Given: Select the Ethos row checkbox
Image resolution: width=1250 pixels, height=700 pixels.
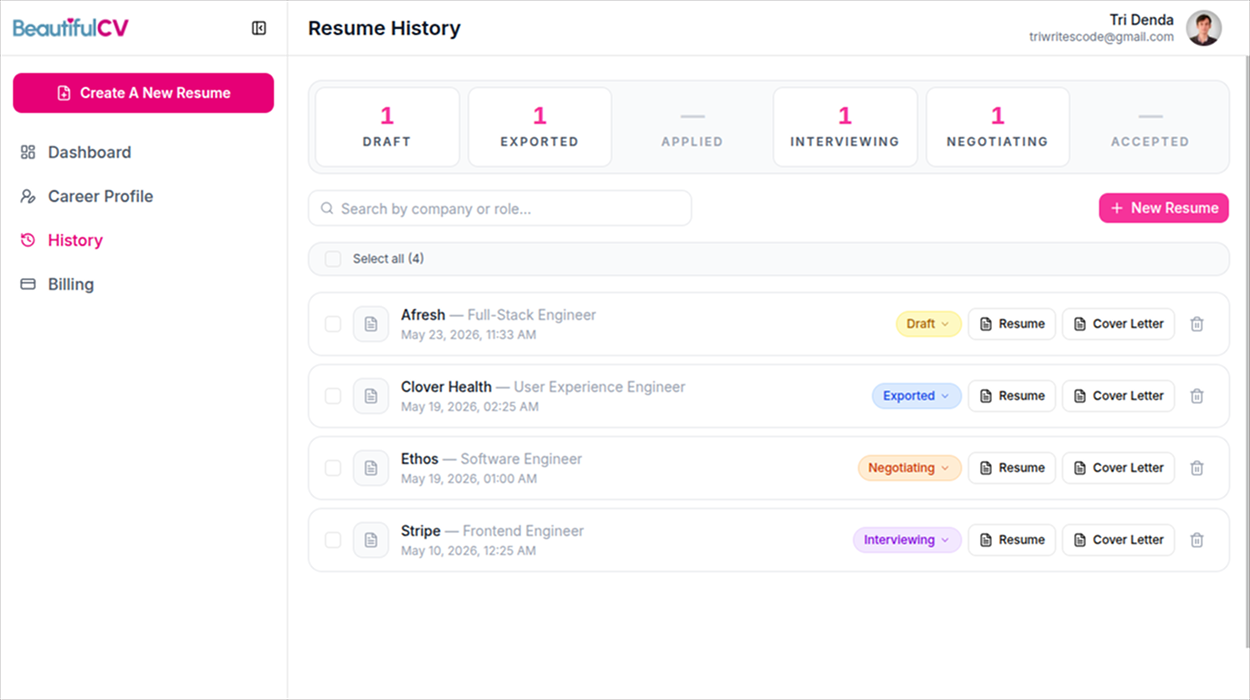Looking at the screenshot, I should click(x=333, y=468).
